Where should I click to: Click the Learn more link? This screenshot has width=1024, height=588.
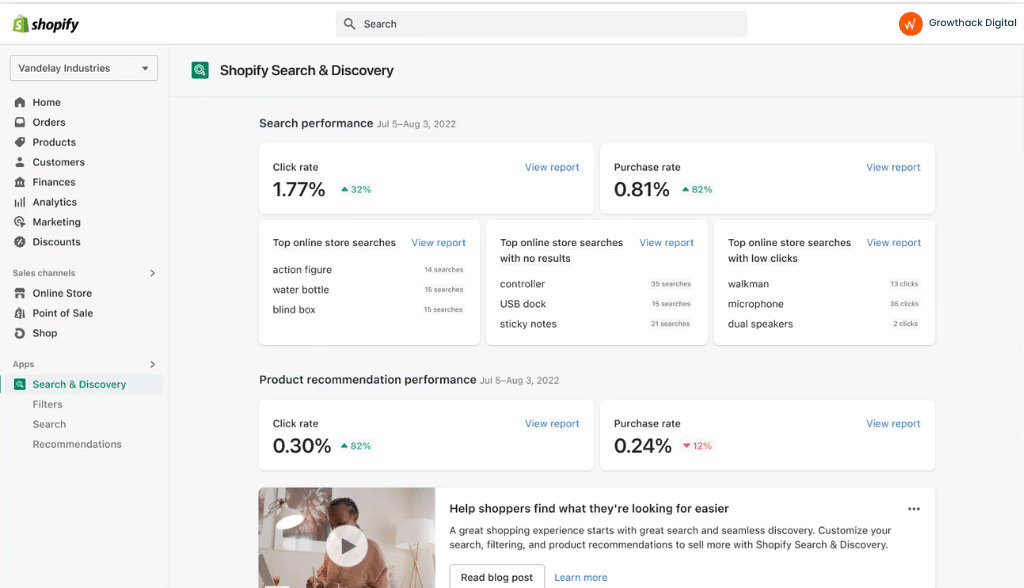coord(581,578)
